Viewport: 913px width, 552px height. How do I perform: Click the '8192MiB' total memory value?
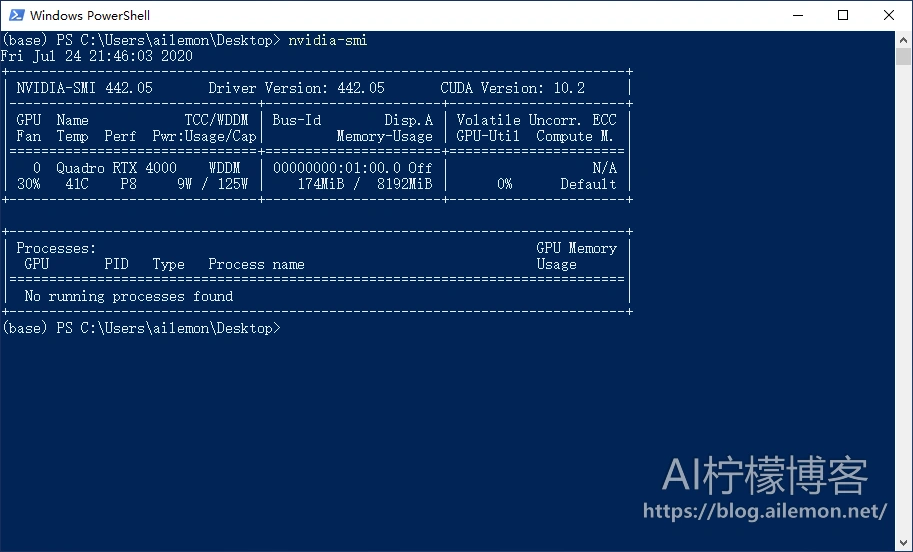coord(405,184)
